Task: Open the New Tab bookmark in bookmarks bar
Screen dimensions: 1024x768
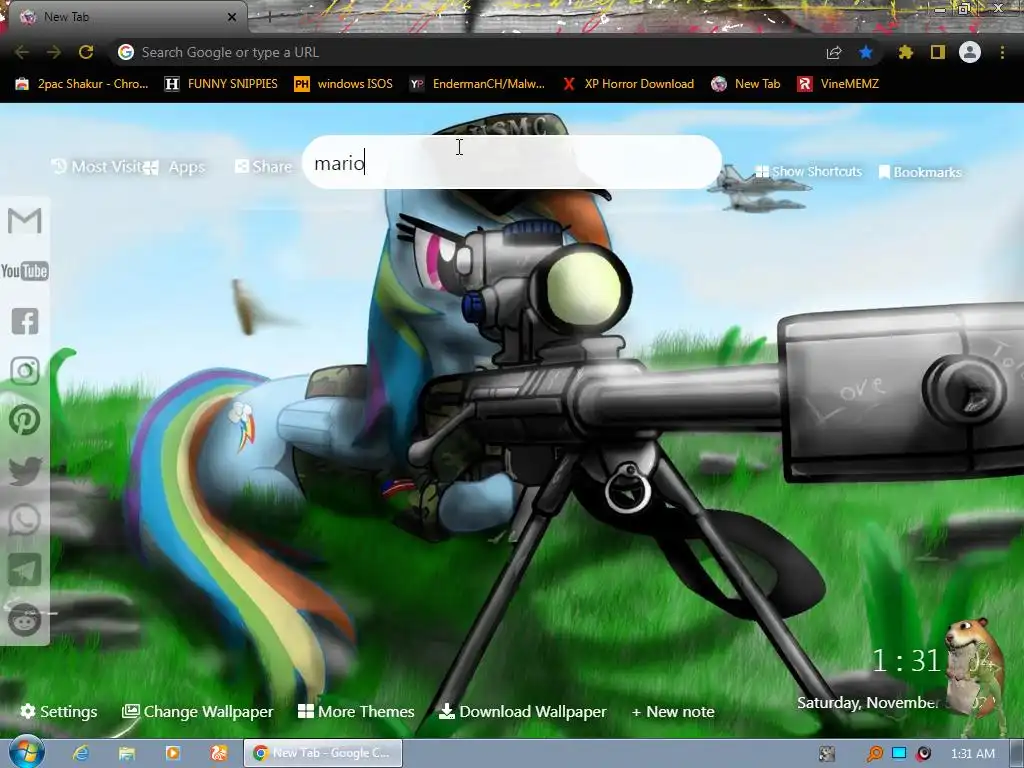Action: (x=746, y=84)
